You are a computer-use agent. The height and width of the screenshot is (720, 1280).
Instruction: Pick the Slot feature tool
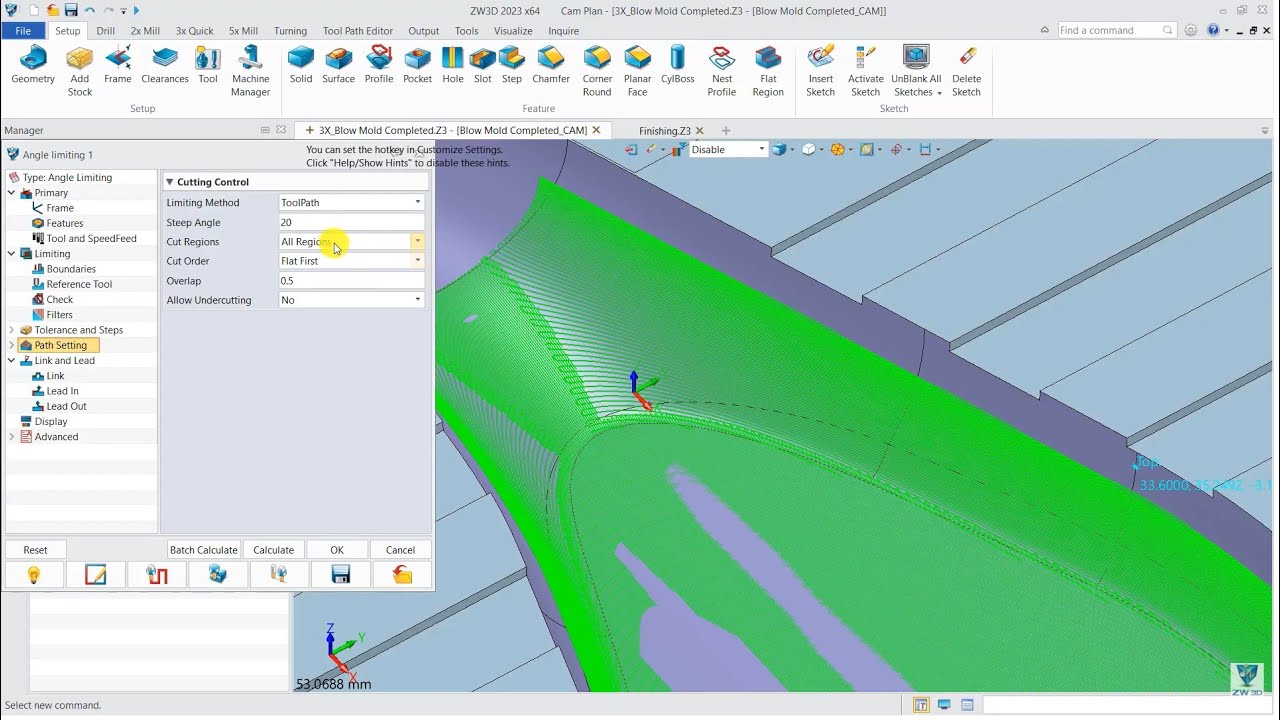[x=483, y=65]
